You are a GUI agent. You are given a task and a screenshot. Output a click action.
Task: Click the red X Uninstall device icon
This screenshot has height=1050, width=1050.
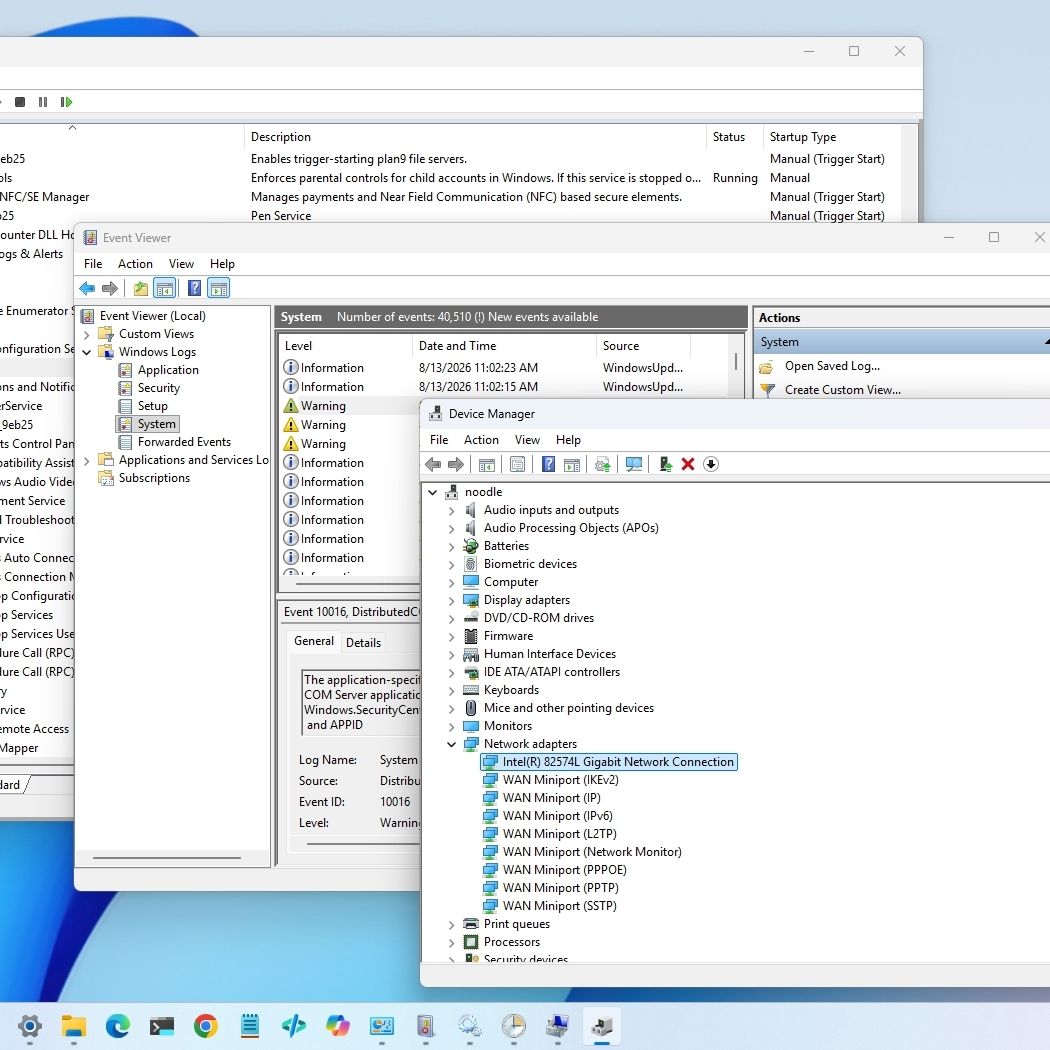(x=688, y=464)
